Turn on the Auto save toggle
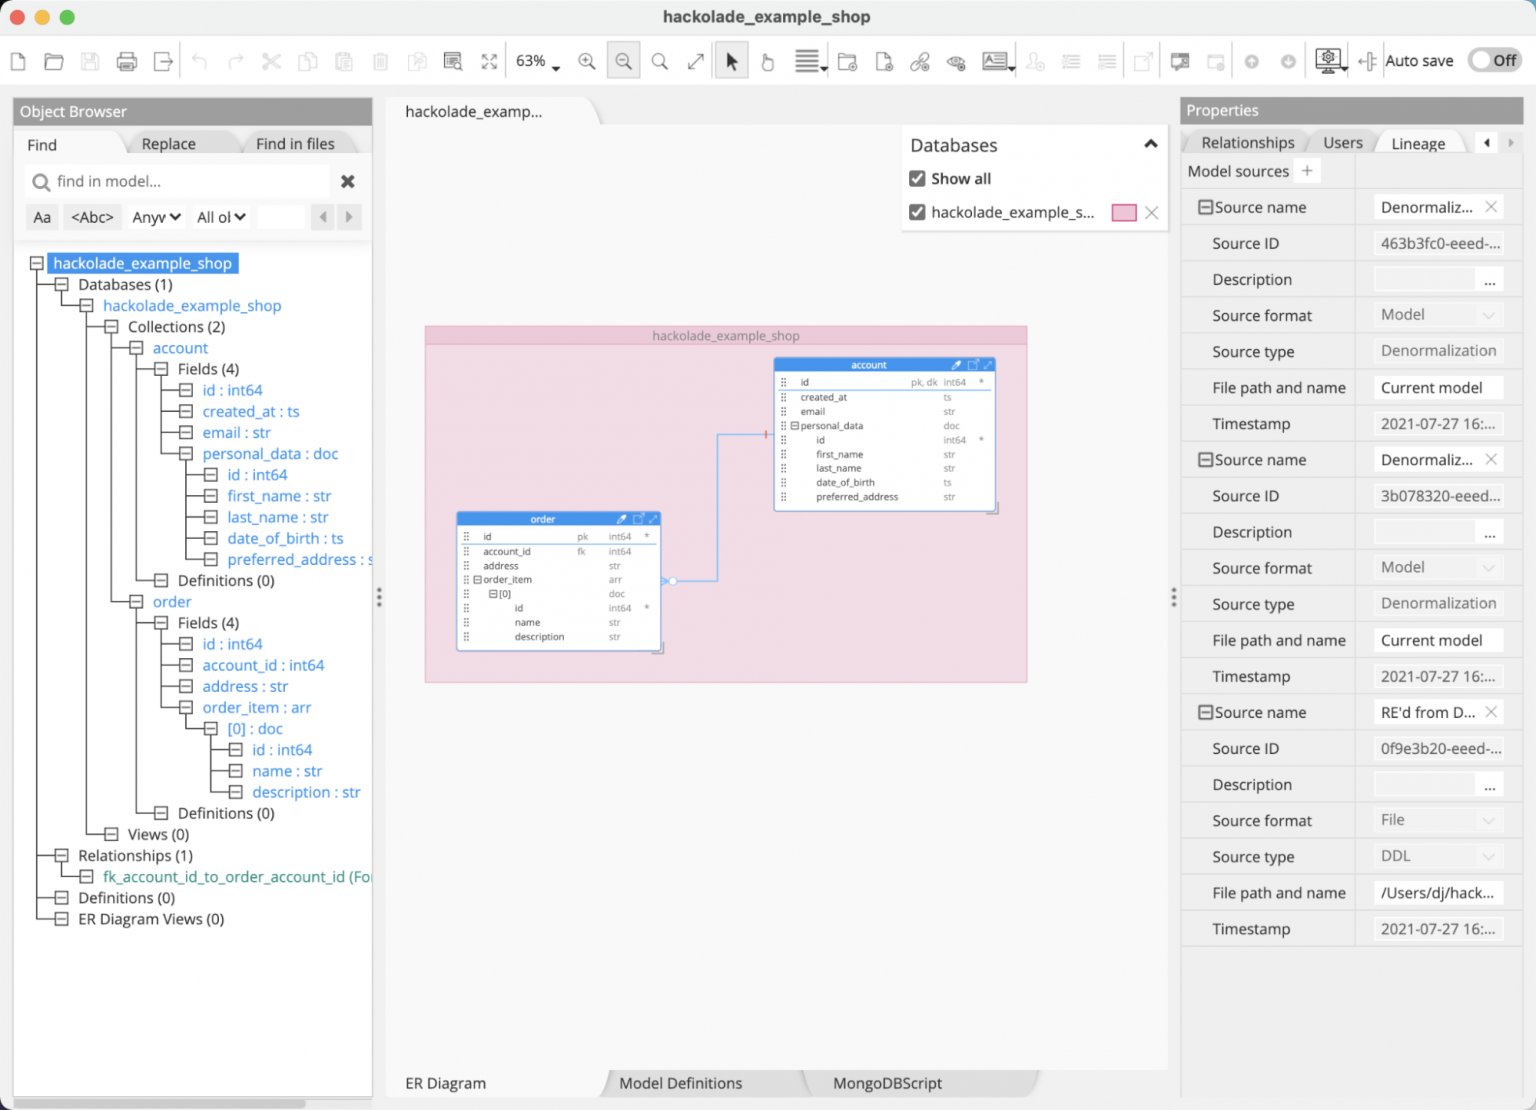Image resolution: width=1536 pixels, height=1110 pixels. pos(1493,60)
